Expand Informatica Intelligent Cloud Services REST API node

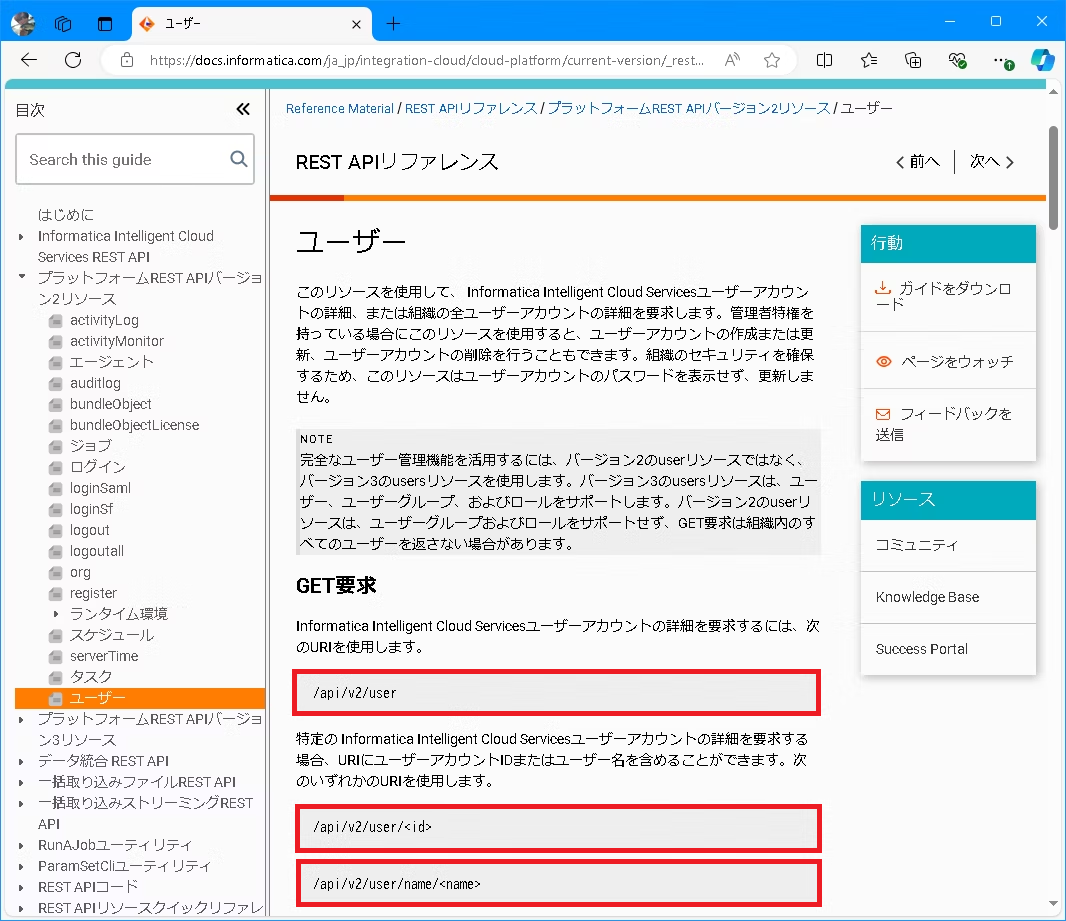click(x=21, y=237)
